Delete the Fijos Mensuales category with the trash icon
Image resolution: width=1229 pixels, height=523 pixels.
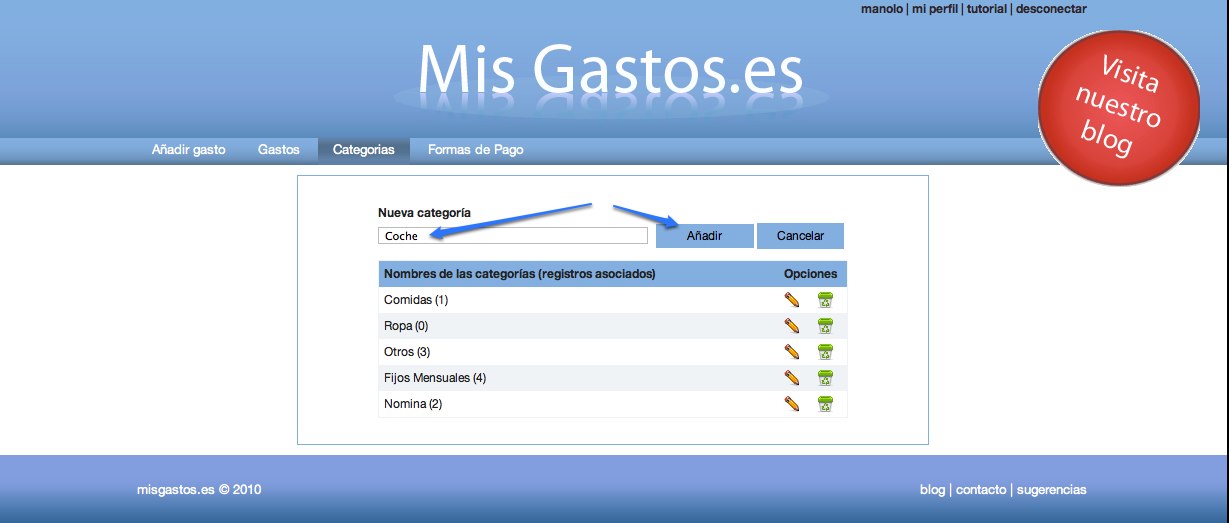(825, 377)
